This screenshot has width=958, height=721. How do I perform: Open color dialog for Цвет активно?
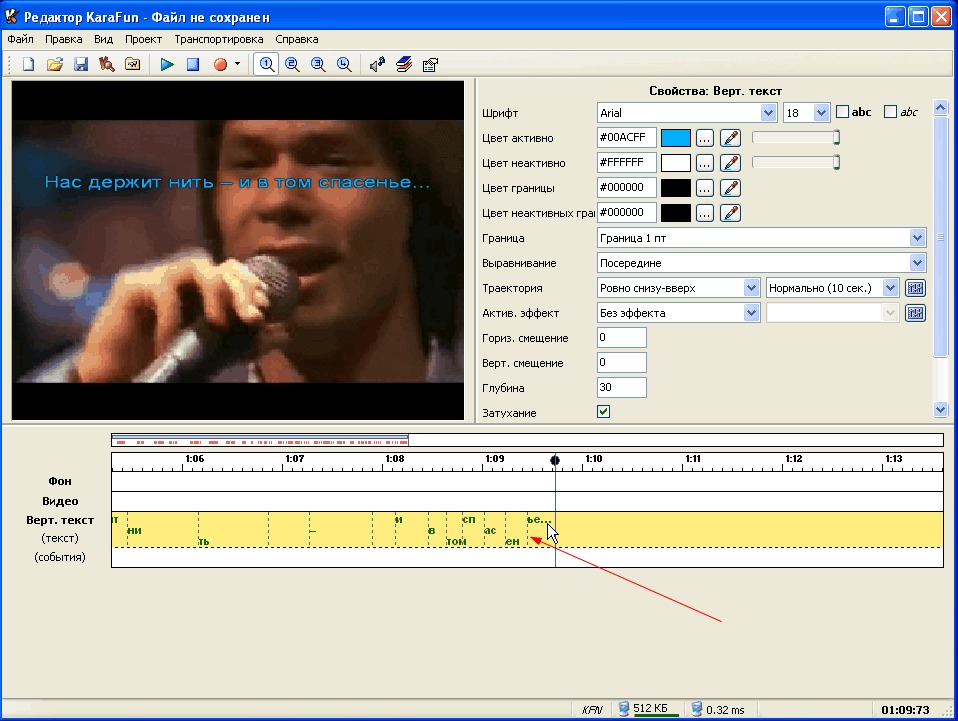pyautogui.click(x=704, y=138)
